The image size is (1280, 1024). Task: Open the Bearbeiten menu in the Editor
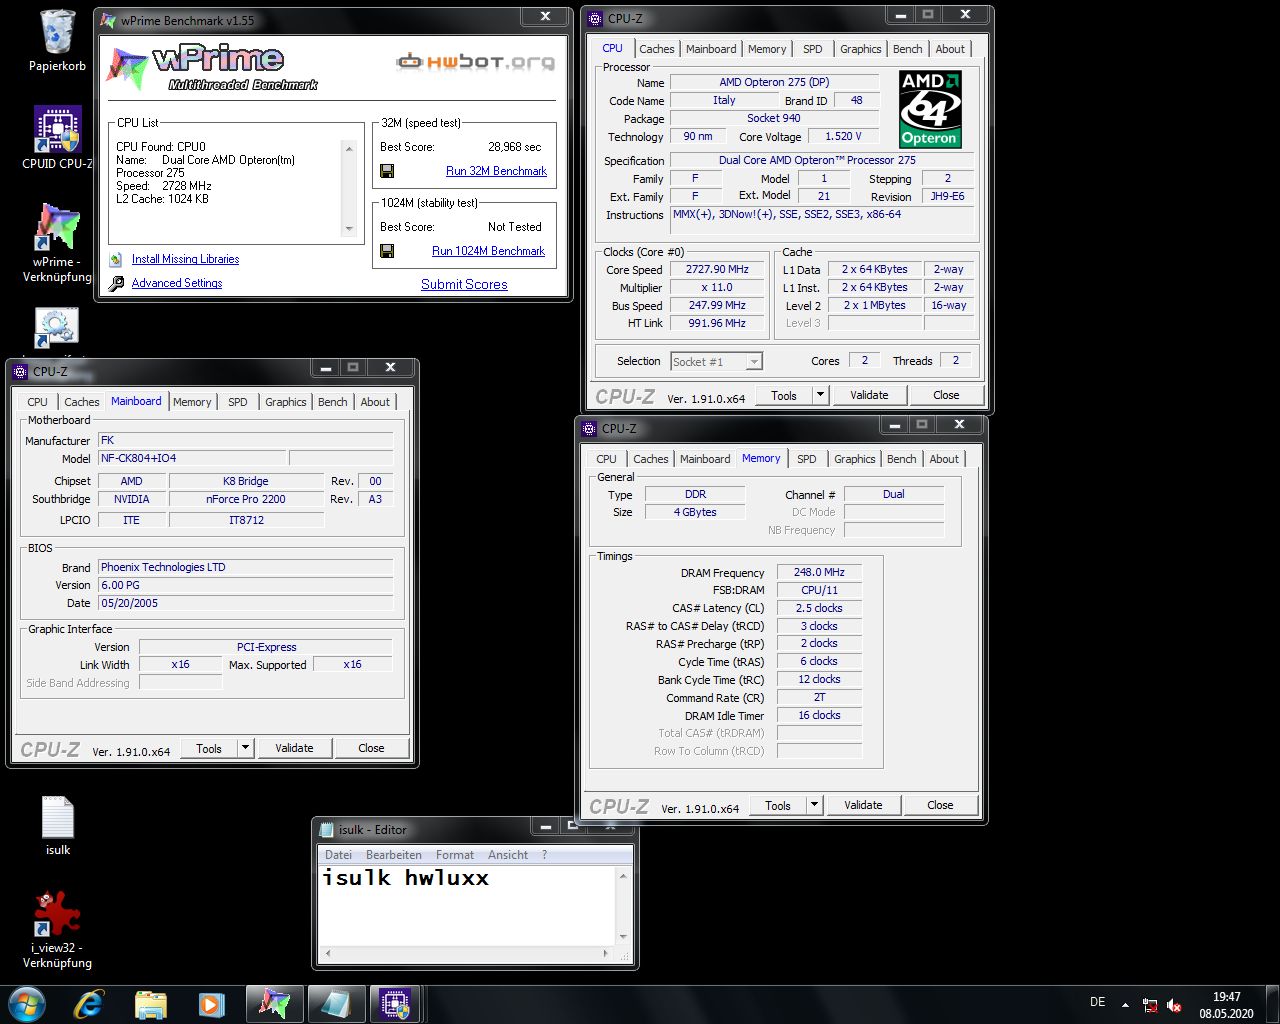coord(394,855)
